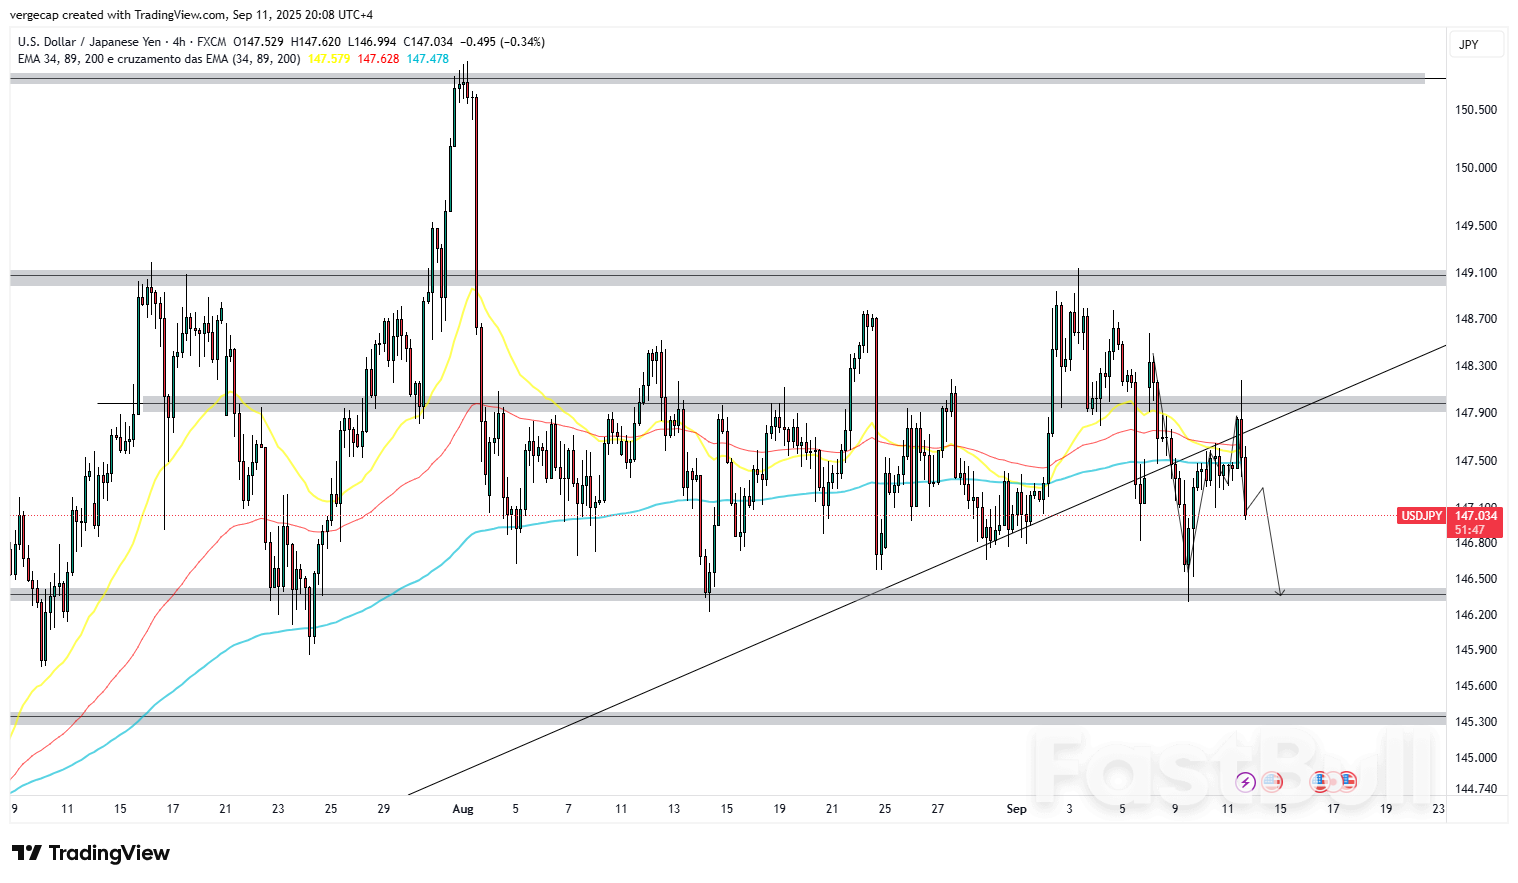
Task: Click the FXCM source label
Action: (211, 42)
